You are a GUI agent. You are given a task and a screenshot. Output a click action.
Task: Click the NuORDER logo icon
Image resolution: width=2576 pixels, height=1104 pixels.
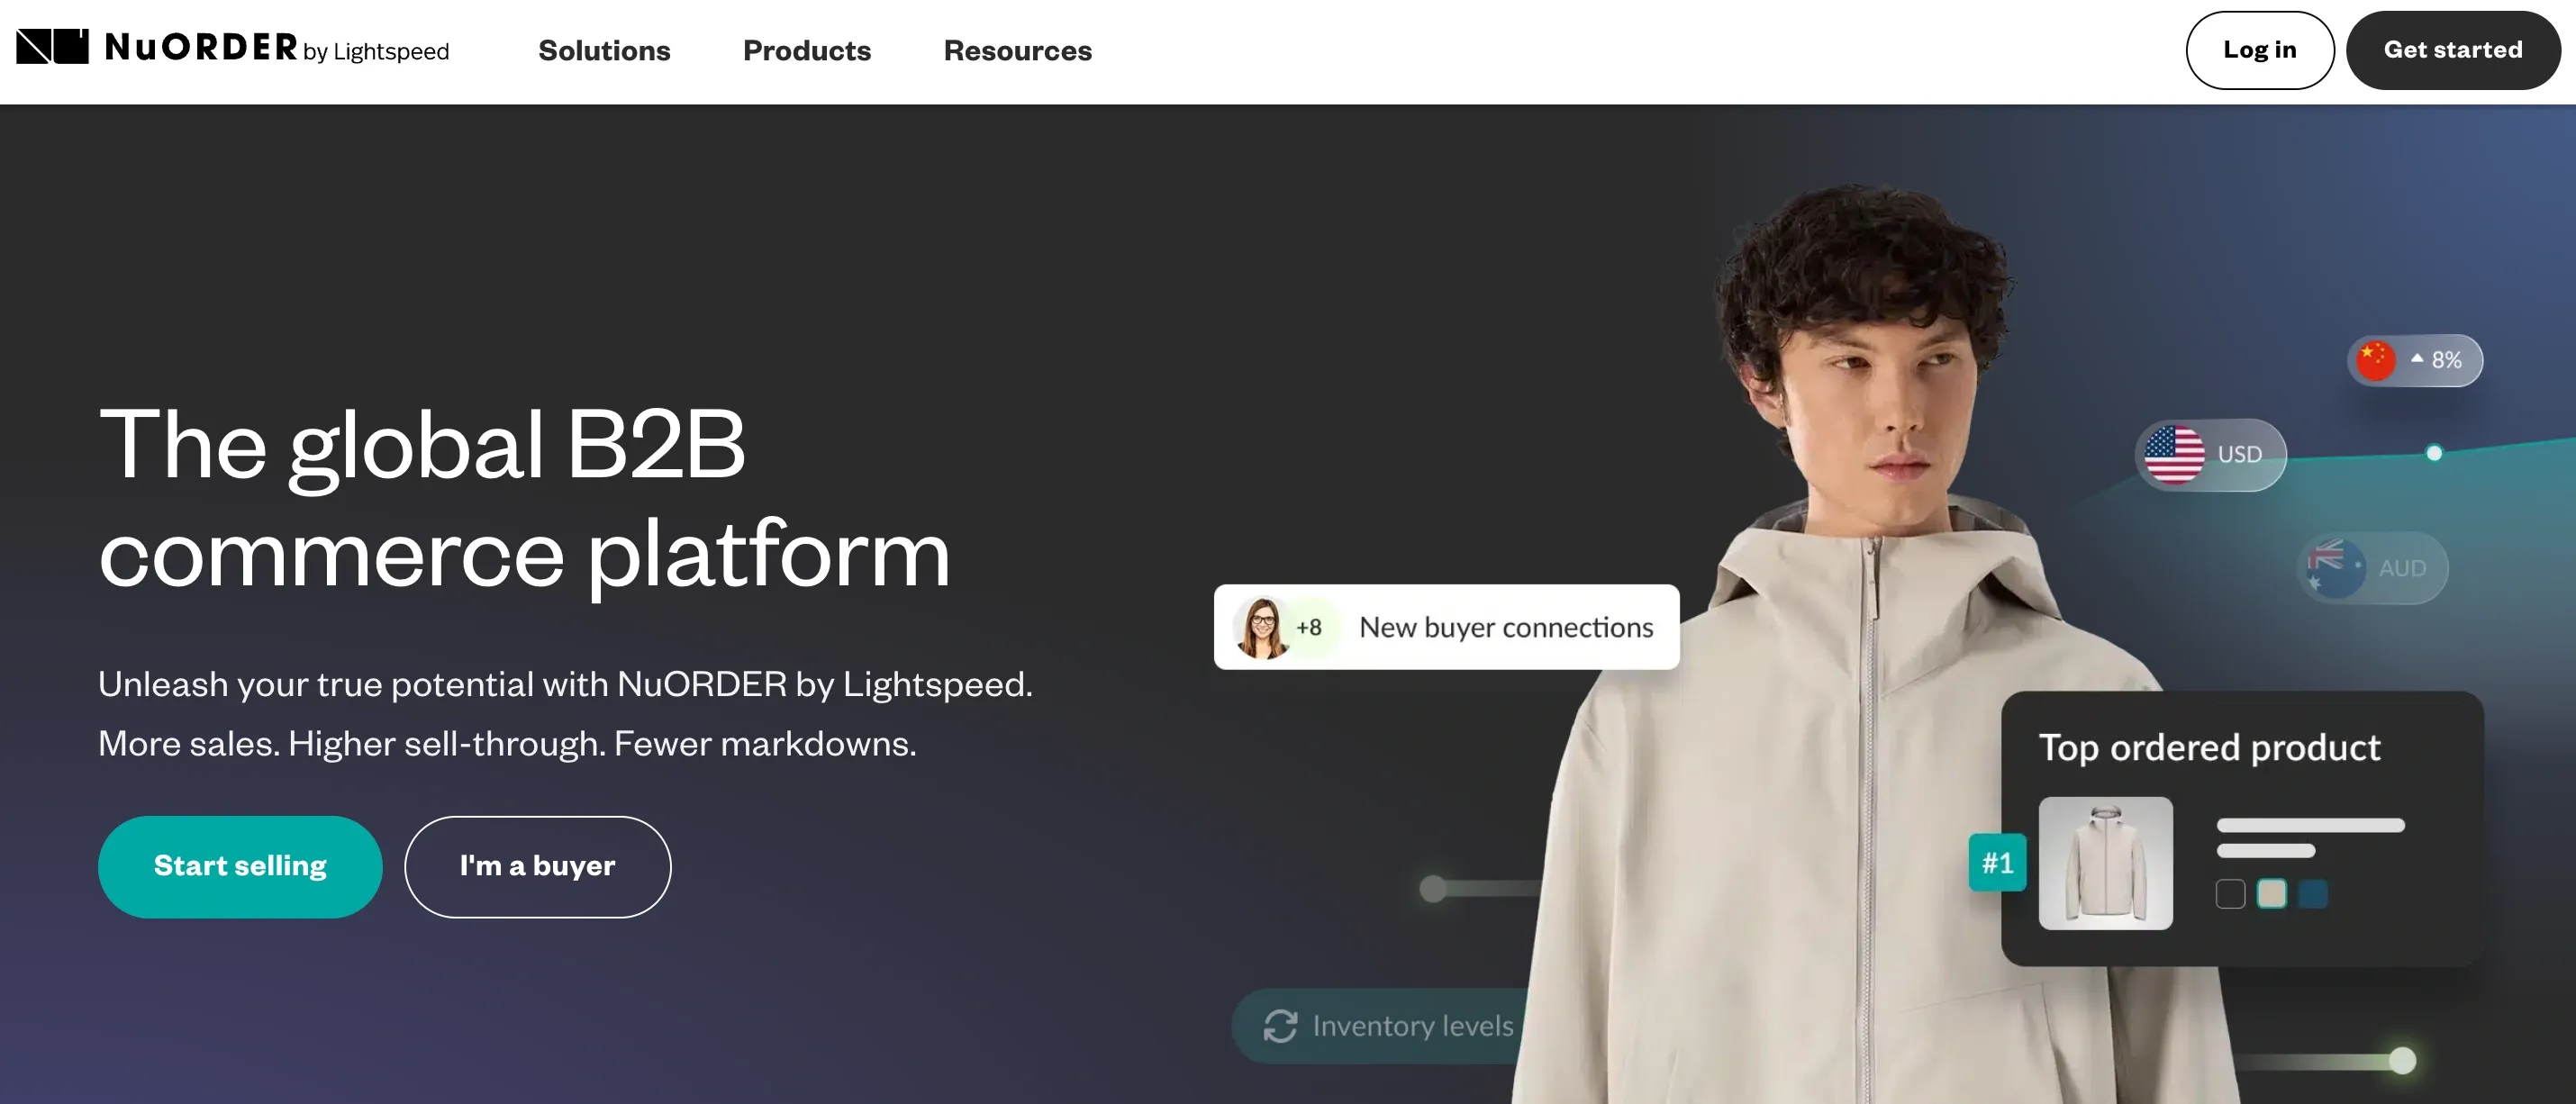click(52, 47)
